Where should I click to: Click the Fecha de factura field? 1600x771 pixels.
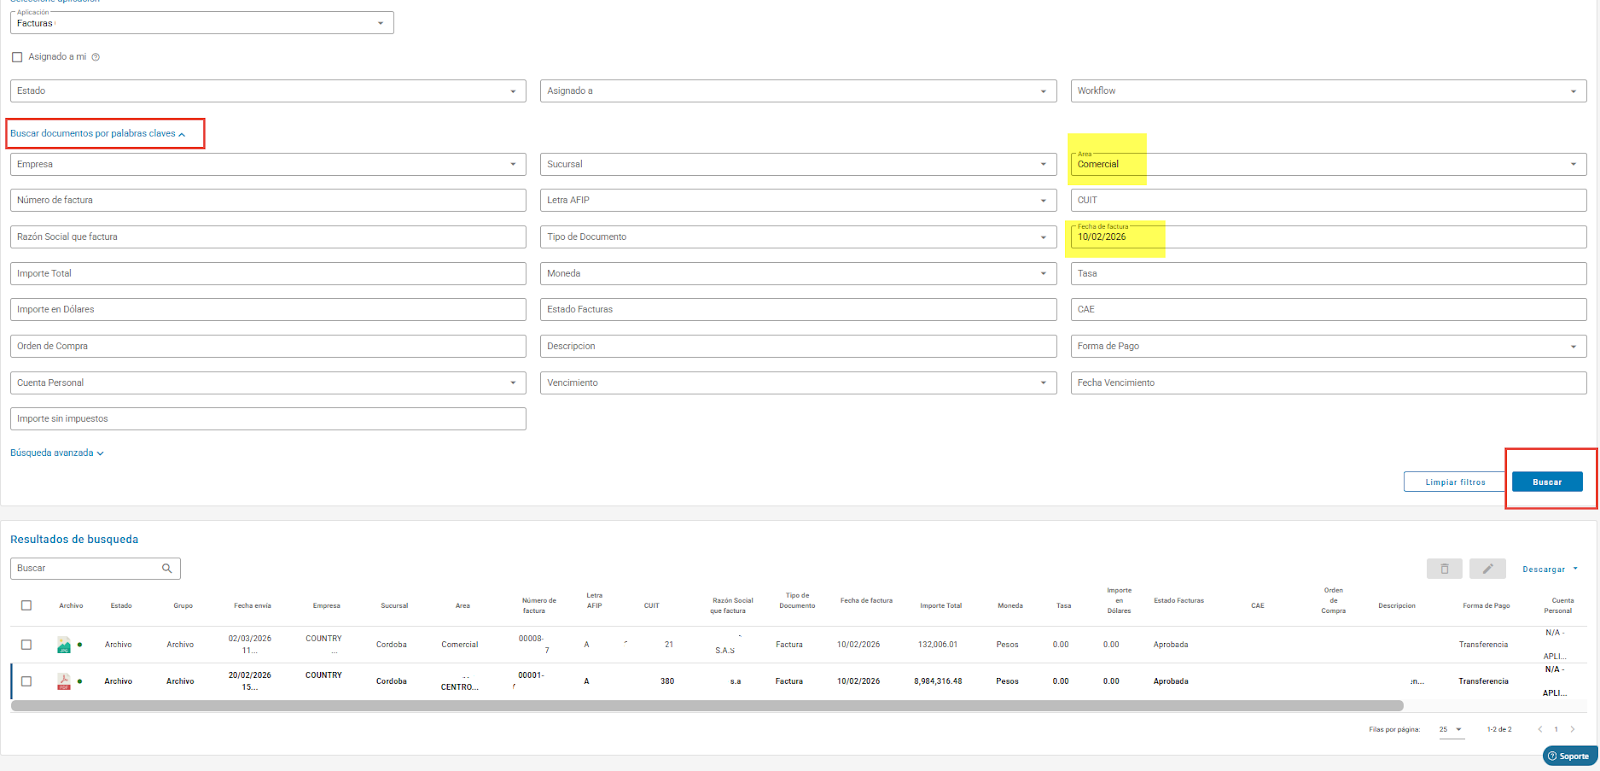click(x=1328, y=237)
